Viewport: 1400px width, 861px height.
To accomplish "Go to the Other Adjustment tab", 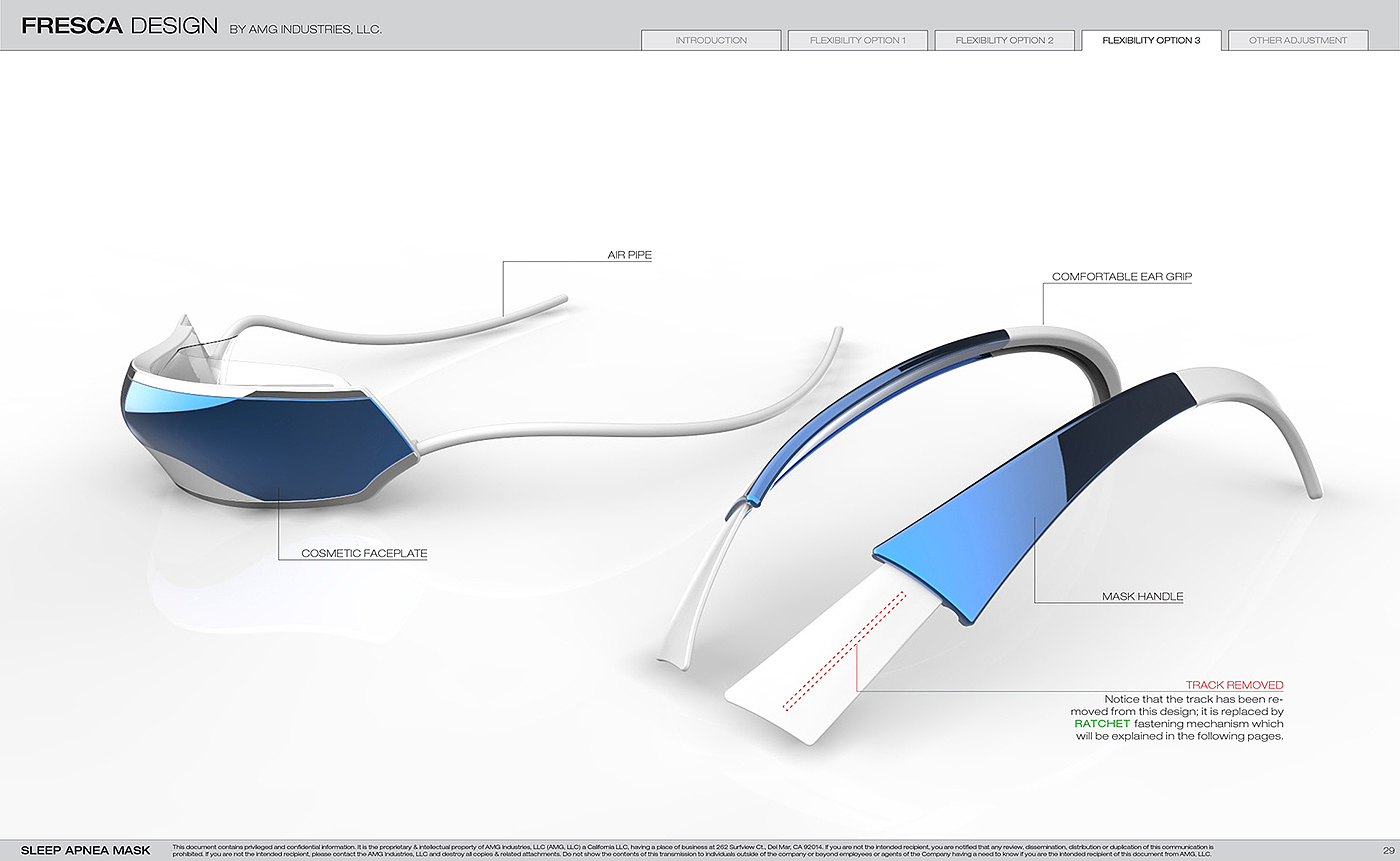I will [x=1297, y=41].
